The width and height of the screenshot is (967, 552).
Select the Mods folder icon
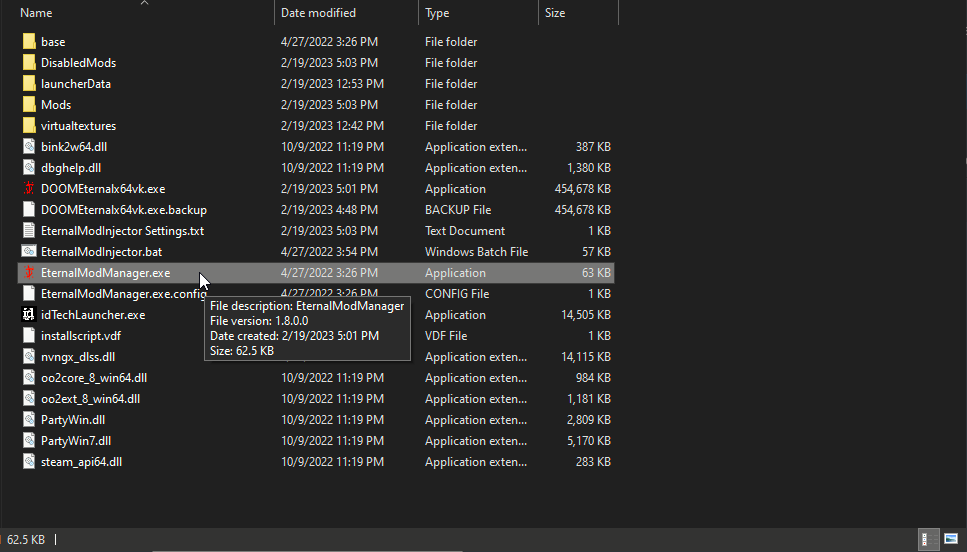coord(28,105)
